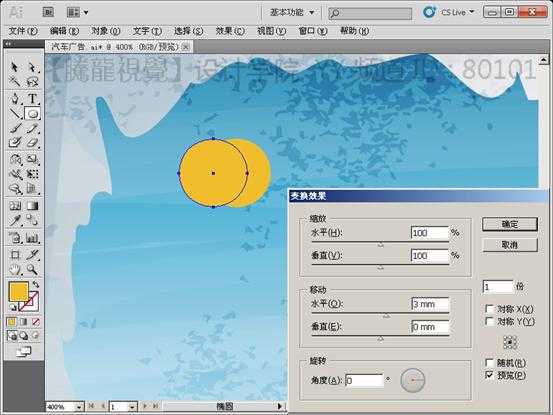Click the 取消 button in the dialog
Screen dimensions: 553x415
(x=510, y=245)
